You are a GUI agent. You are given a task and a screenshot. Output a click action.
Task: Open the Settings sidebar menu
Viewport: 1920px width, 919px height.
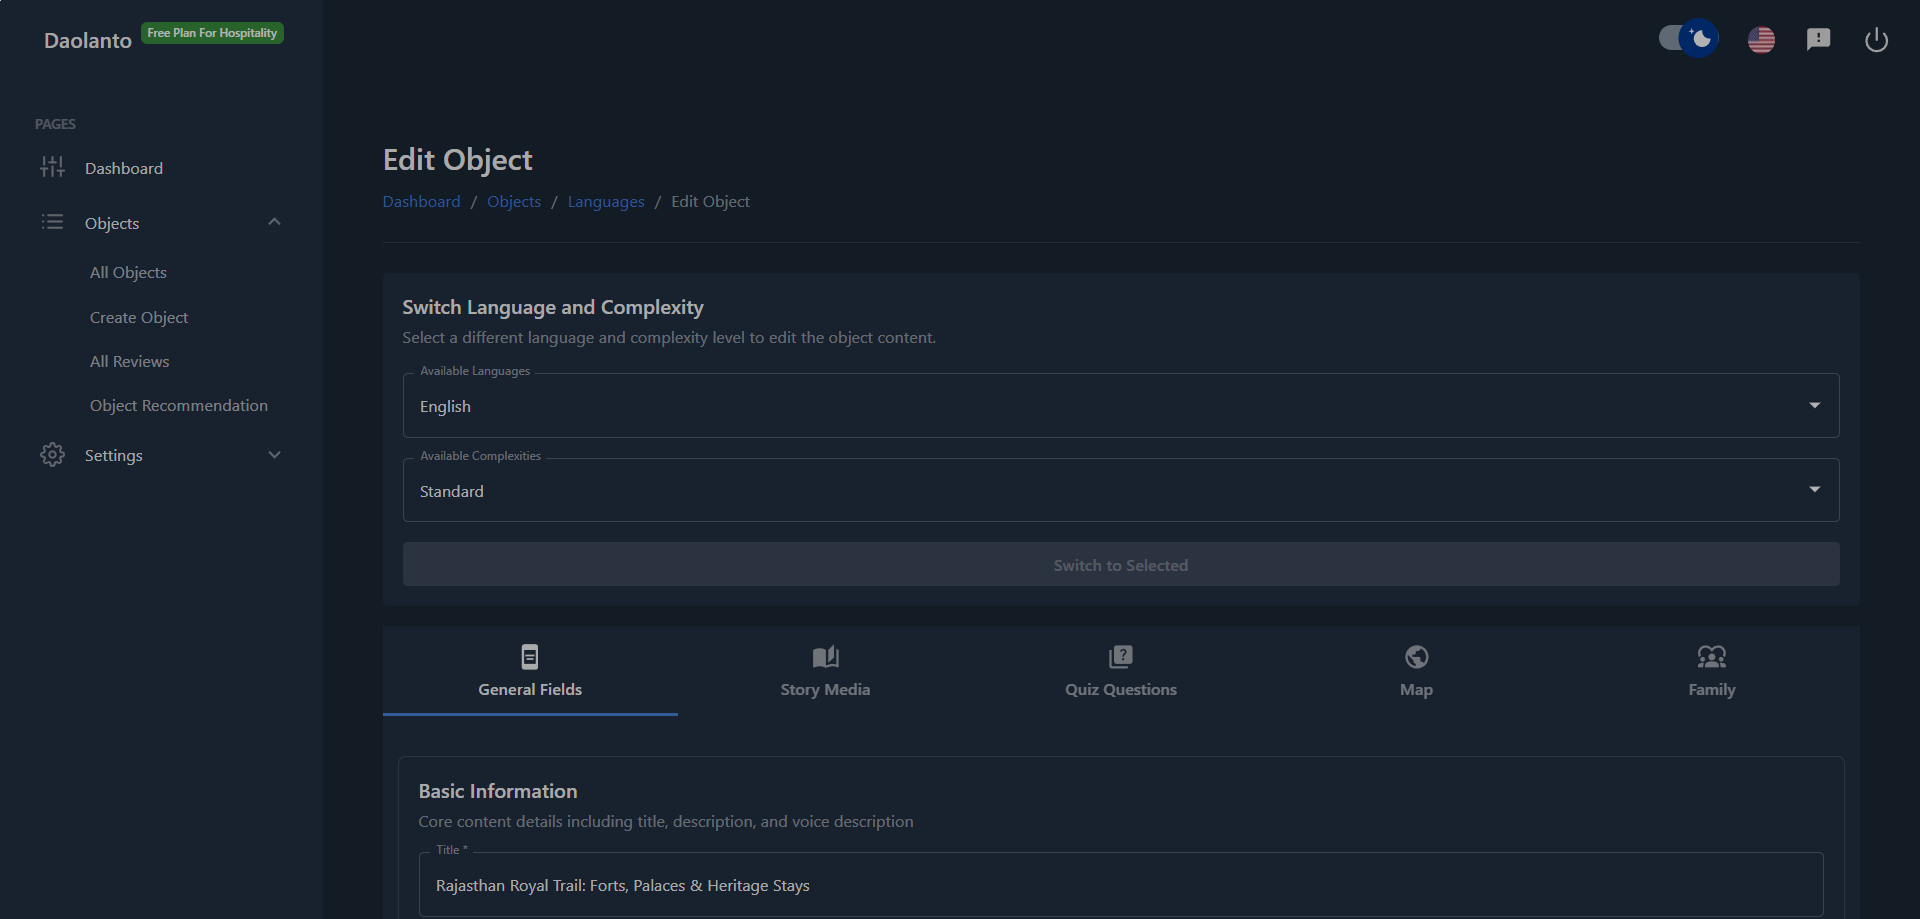pyautogui.click(x=160, y=455)
